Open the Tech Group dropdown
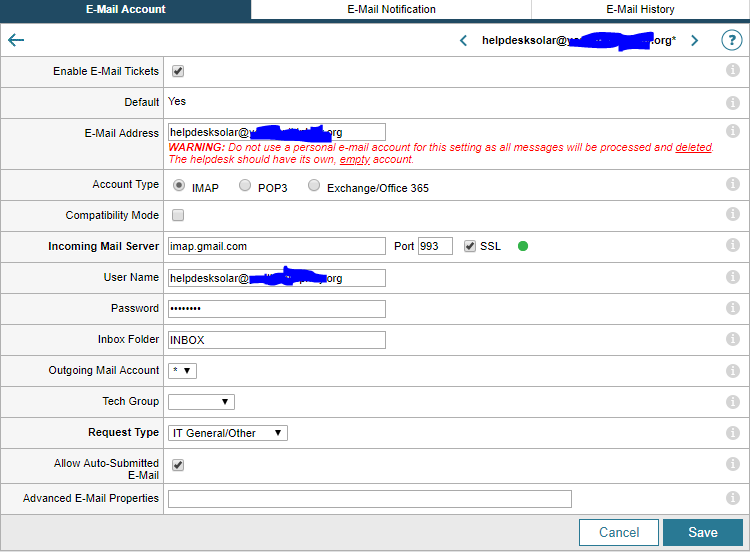The height and width of the screenshot is (552, 750). 201,402
